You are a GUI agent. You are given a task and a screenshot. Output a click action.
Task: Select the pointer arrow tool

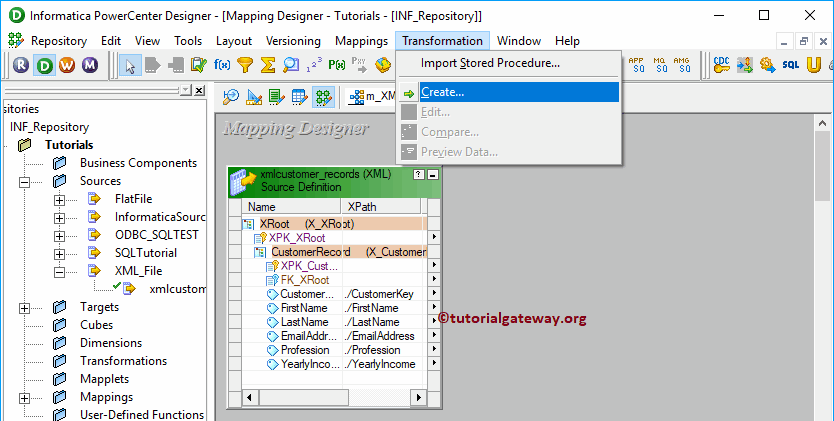(130, 65)
